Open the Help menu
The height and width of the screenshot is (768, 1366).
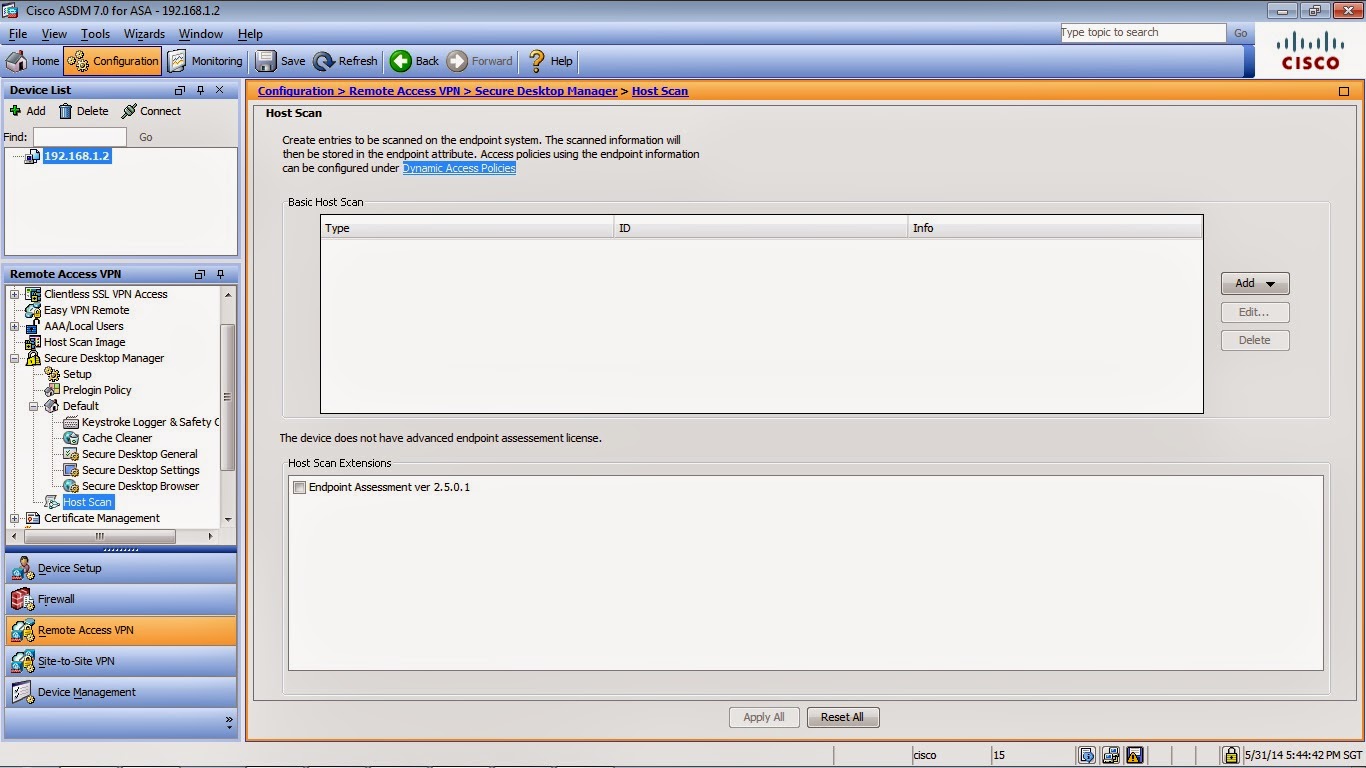(x=250, y=34)
